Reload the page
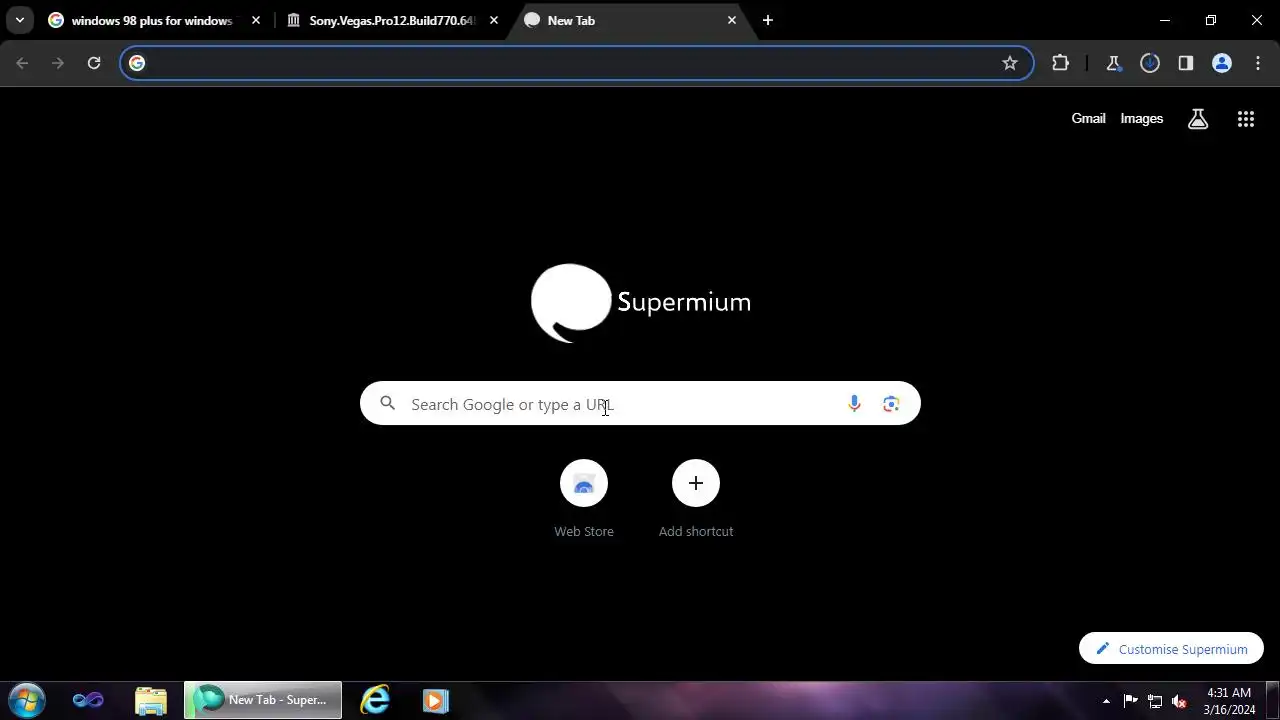 [94, 63]
